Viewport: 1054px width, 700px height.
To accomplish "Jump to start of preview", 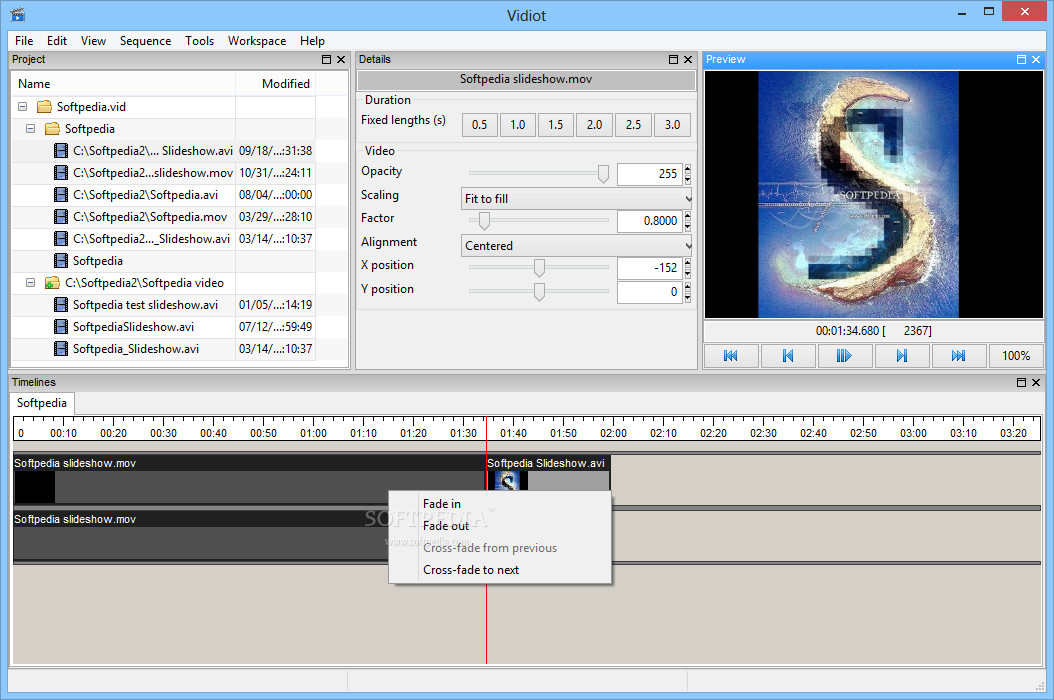I will (731, 356).
